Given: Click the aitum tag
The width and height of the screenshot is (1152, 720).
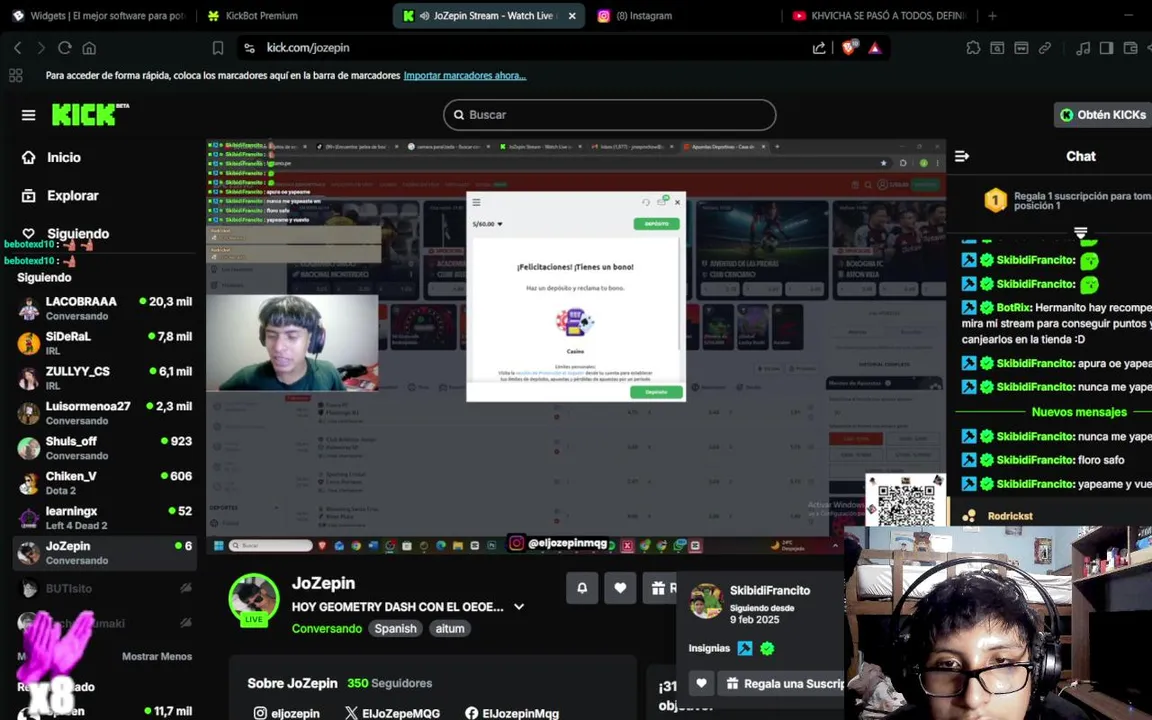Looking at the screenshot, I should (450, 628).
